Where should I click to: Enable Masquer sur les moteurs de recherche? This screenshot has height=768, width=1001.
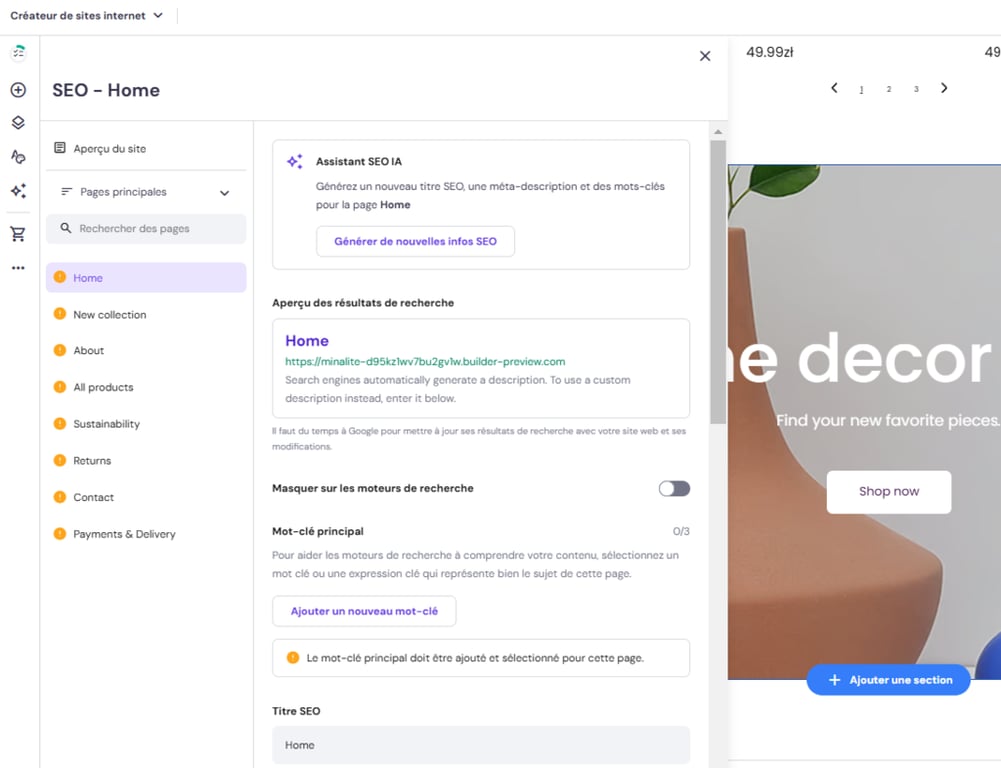click(x=673, y=488)
